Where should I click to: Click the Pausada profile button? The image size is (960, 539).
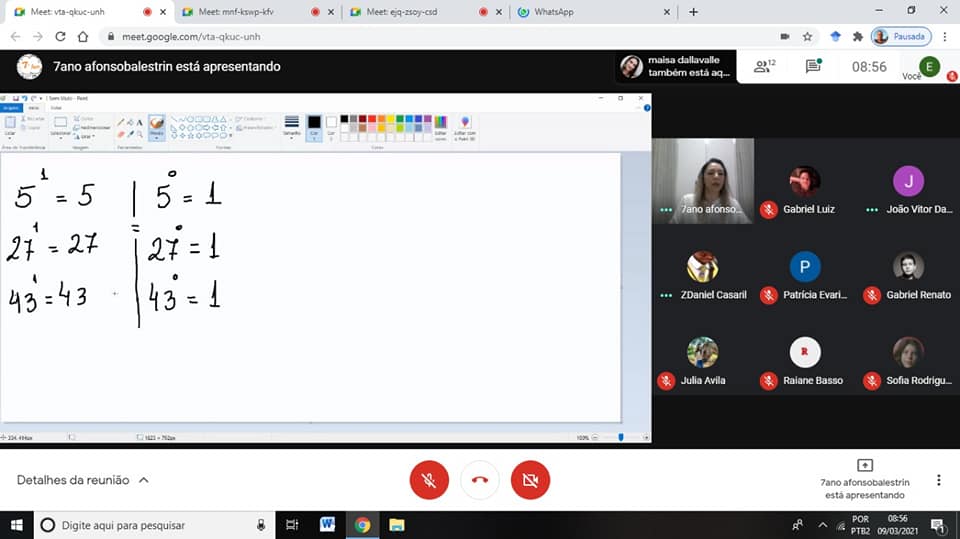pos(901,36)
